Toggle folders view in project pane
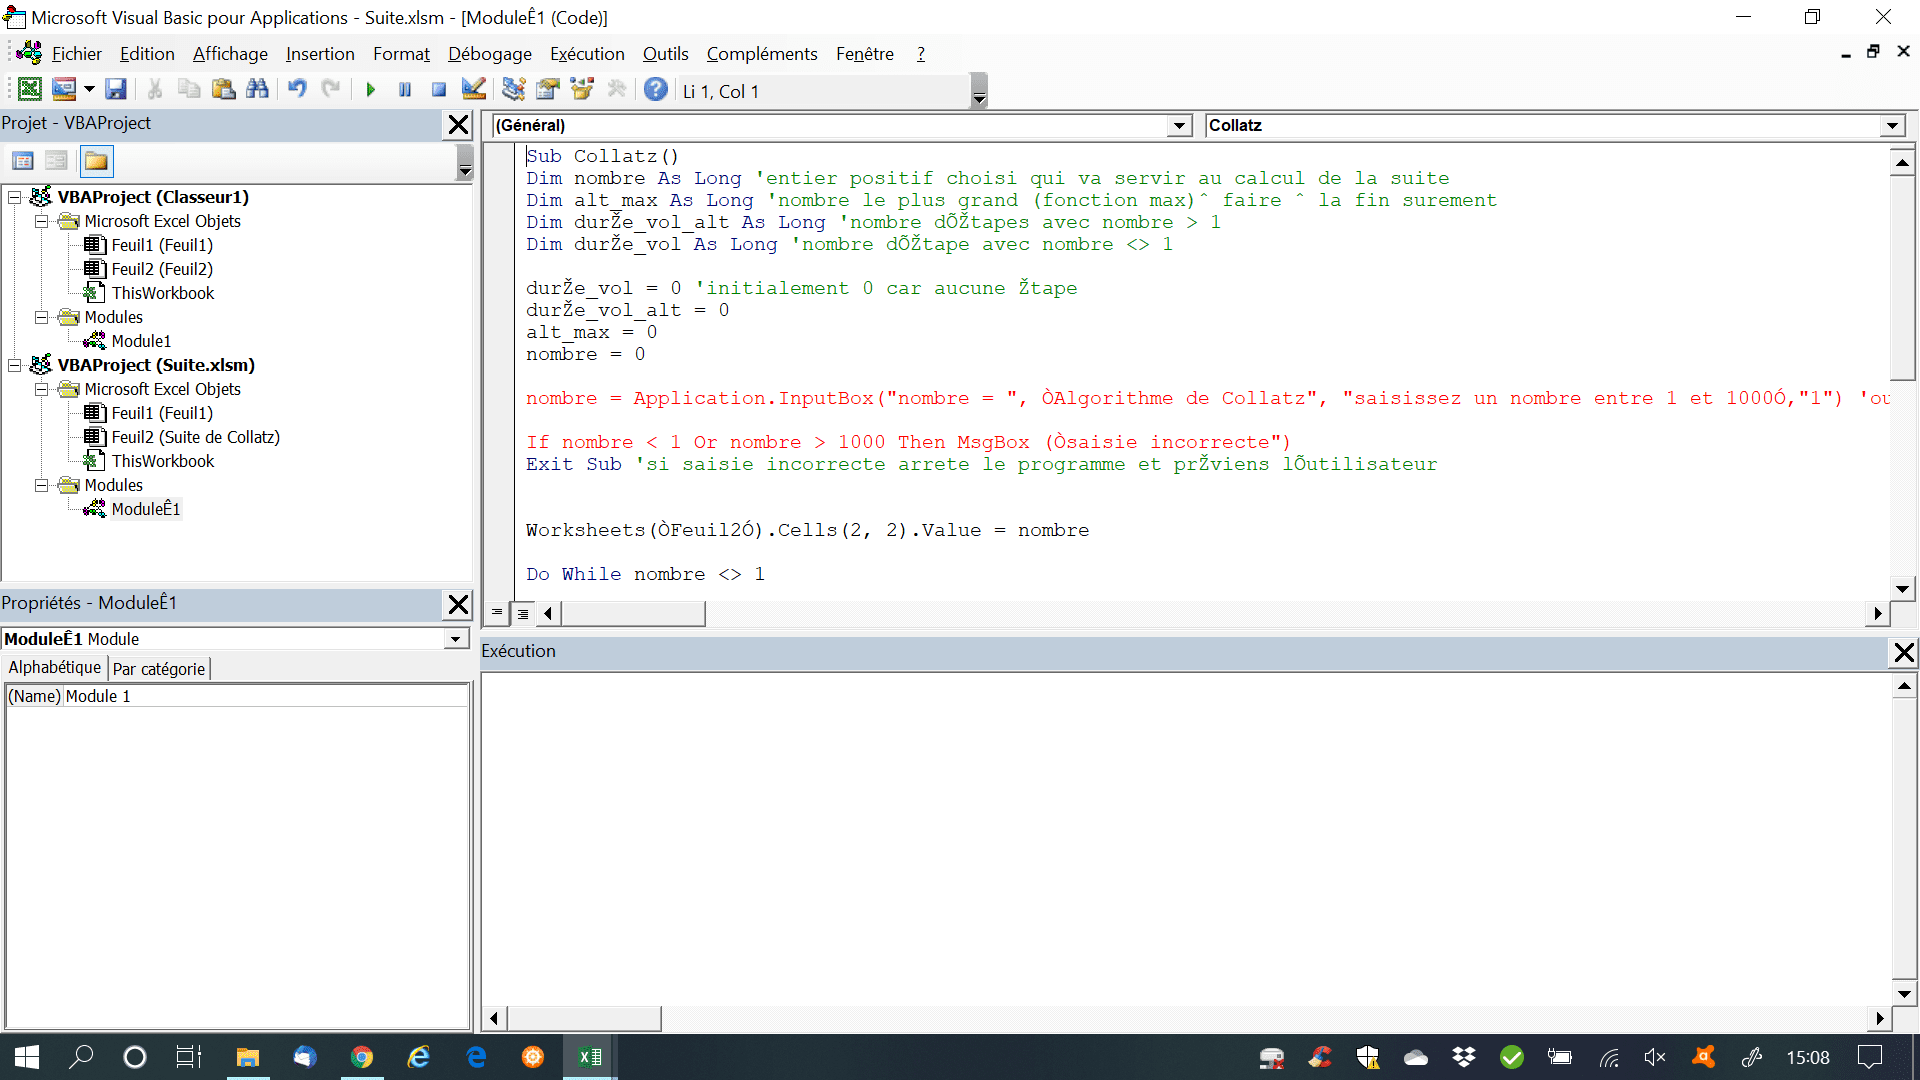This screenshot has height=1080, width=1920. coord(96,161)
